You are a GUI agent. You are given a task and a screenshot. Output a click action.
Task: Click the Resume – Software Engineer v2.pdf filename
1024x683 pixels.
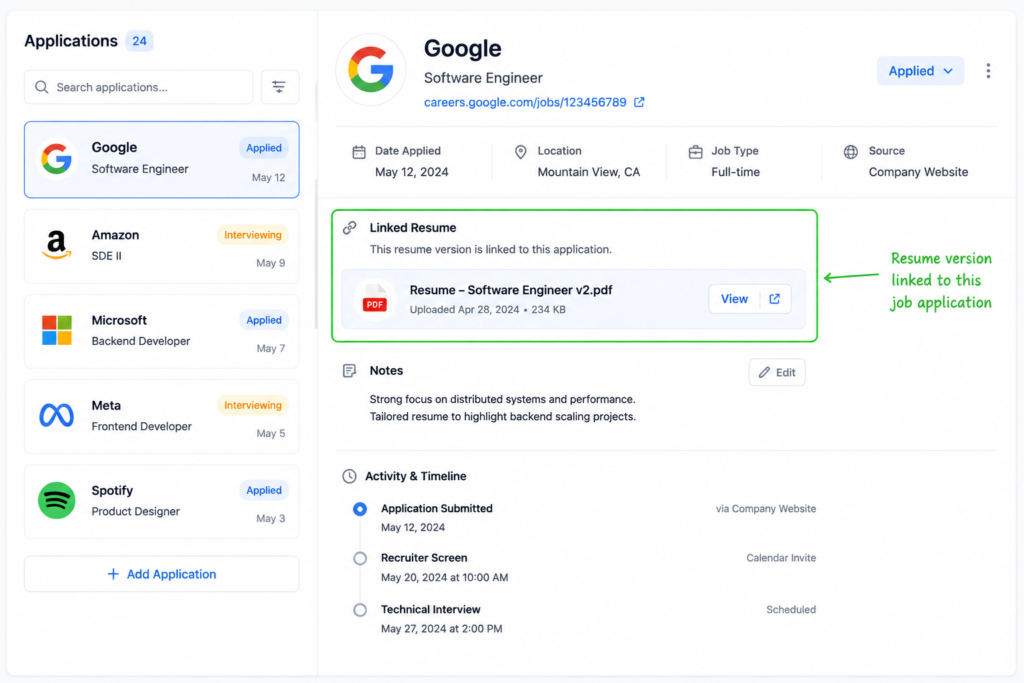coord(511,290)
